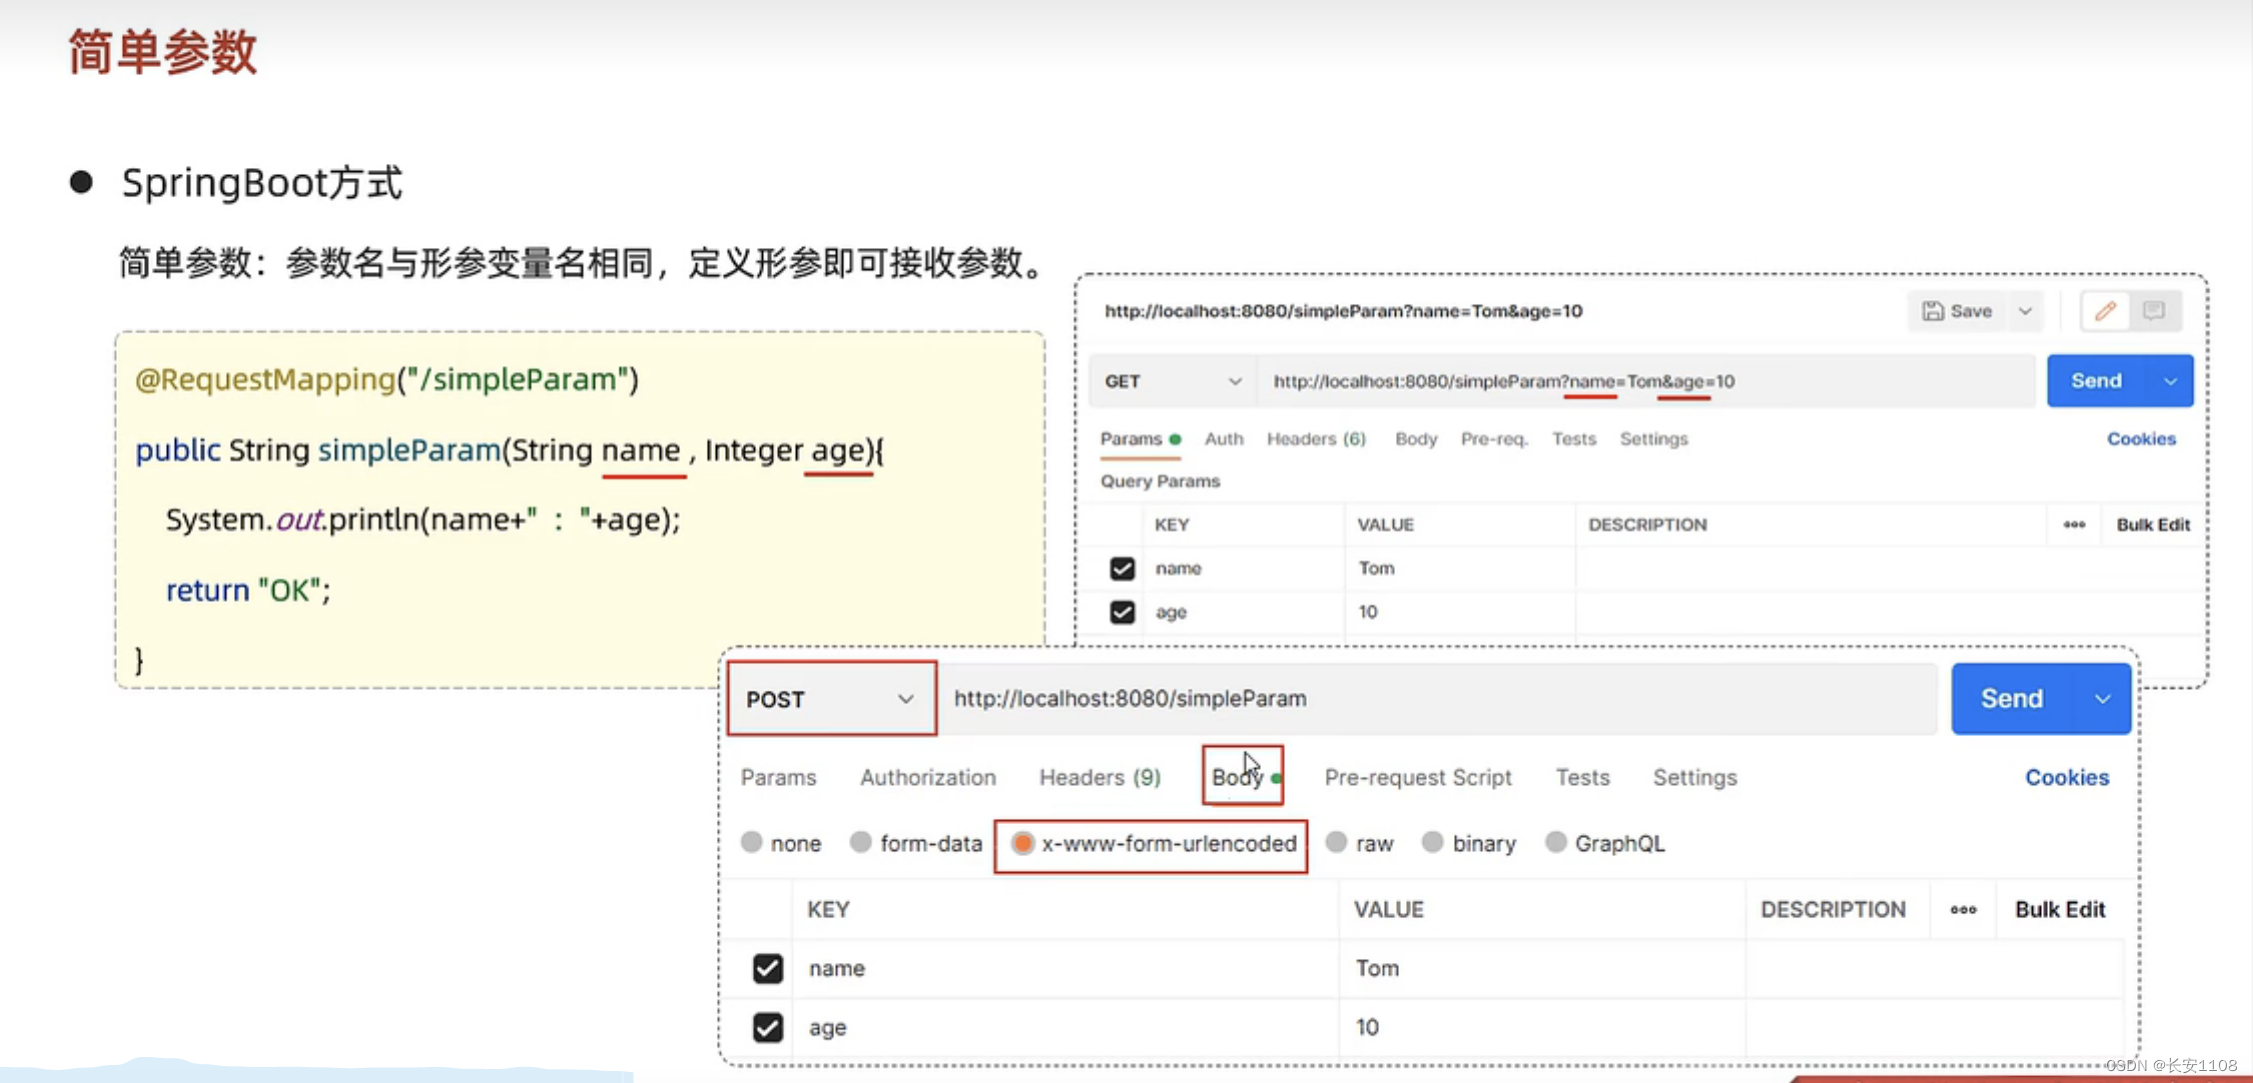Image resolution: width=2253 pixels, height=1083 pixels.
Task: Open the Authorization tab
Action: pyautogui.click(x=928, y=777)
